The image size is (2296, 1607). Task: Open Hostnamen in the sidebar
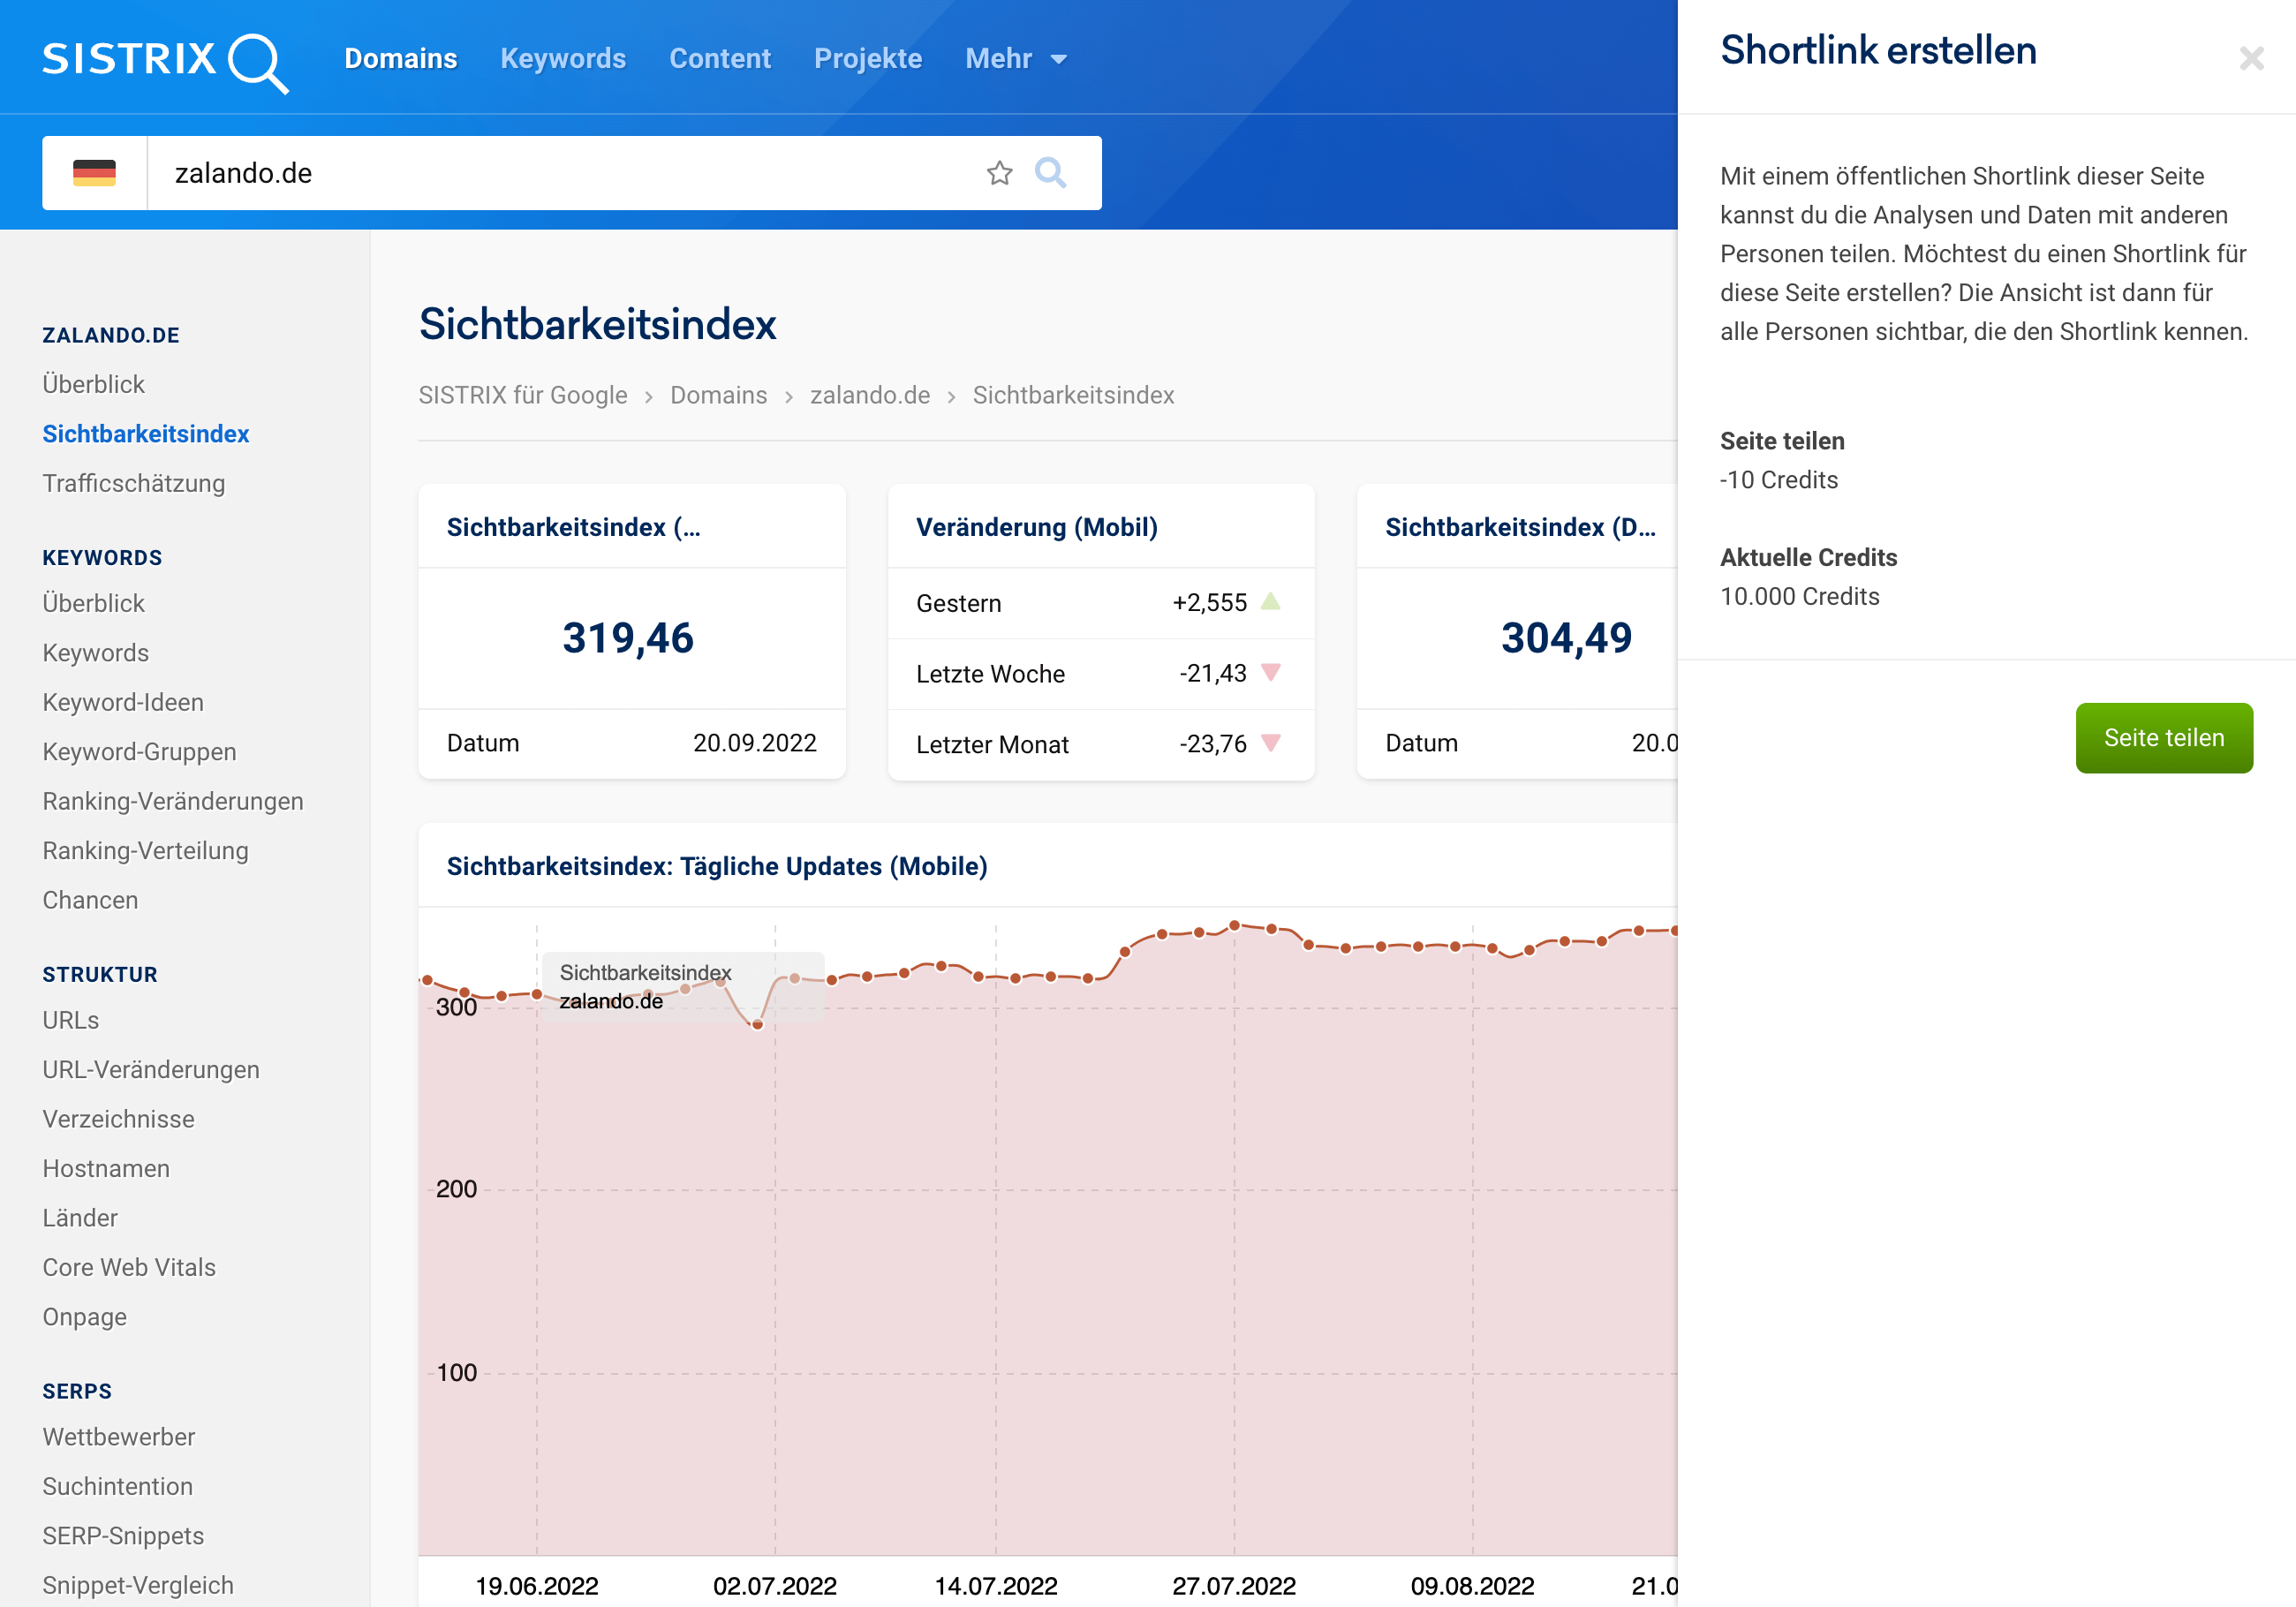106,1169
